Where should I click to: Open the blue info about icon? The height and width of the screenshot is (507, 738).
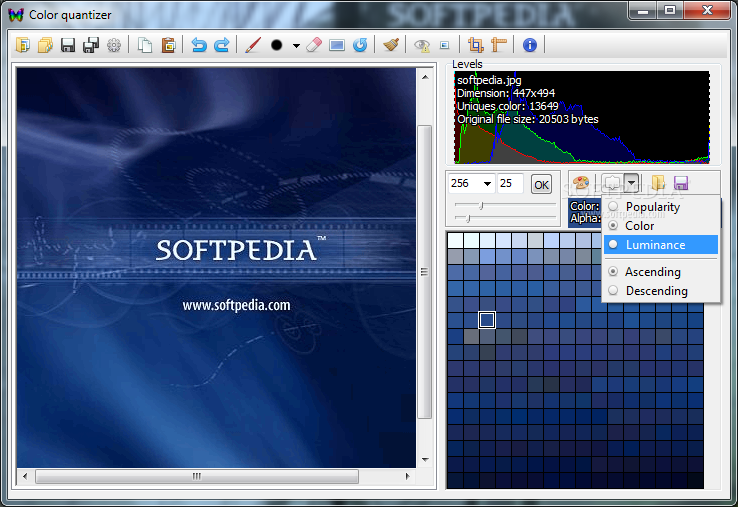pyautogui.click(x=529, y=45)
